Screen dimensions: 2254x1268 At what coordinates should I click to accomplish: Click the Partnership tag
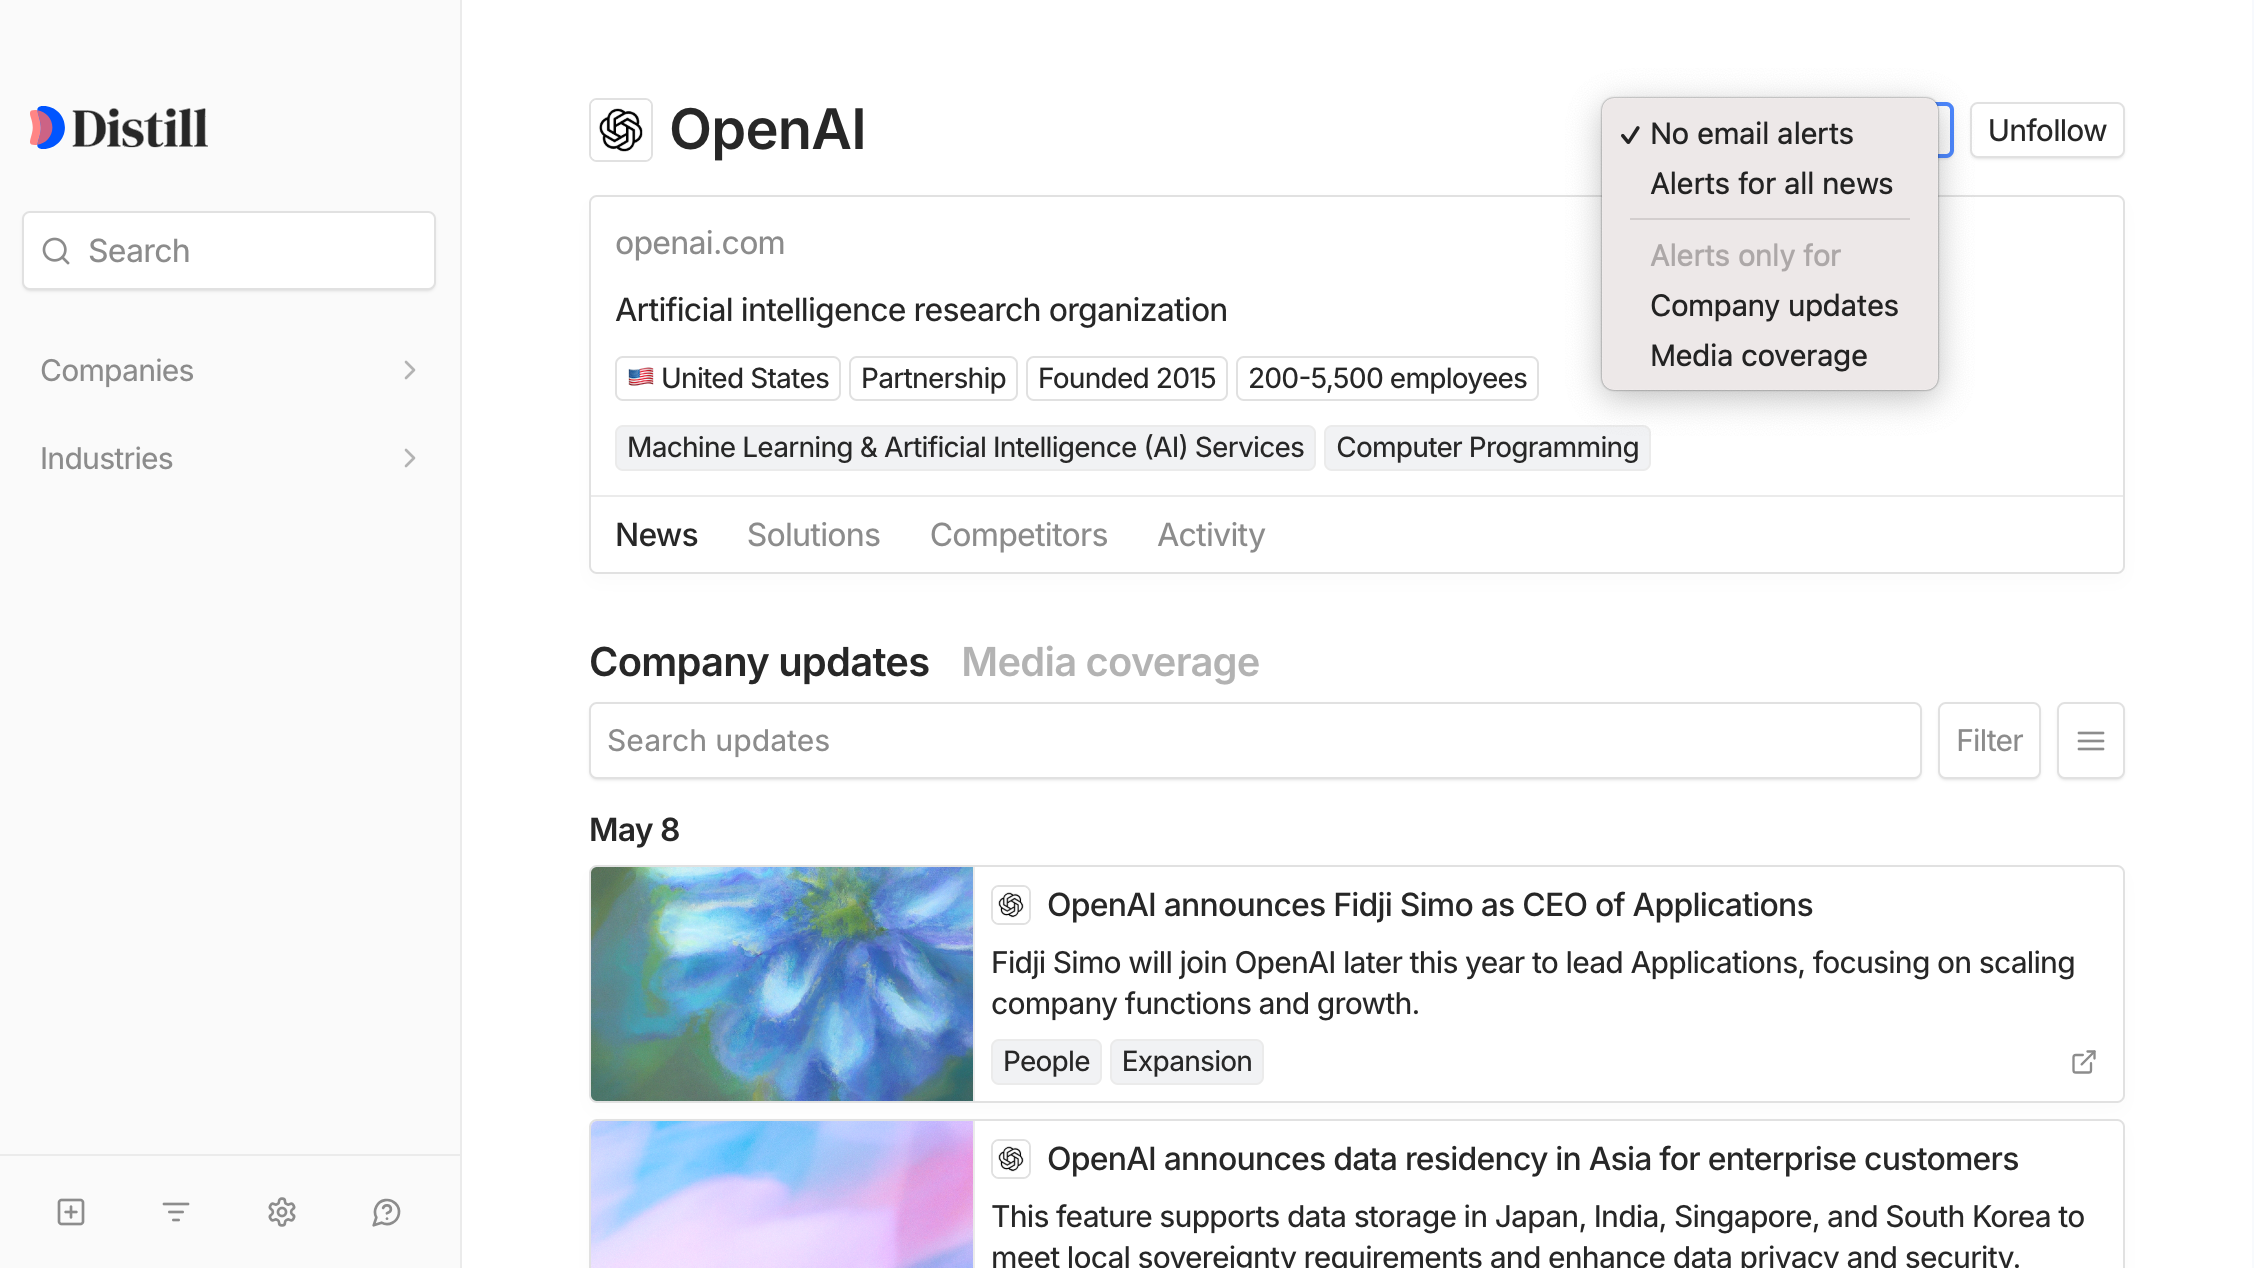(x=933, y=379)
